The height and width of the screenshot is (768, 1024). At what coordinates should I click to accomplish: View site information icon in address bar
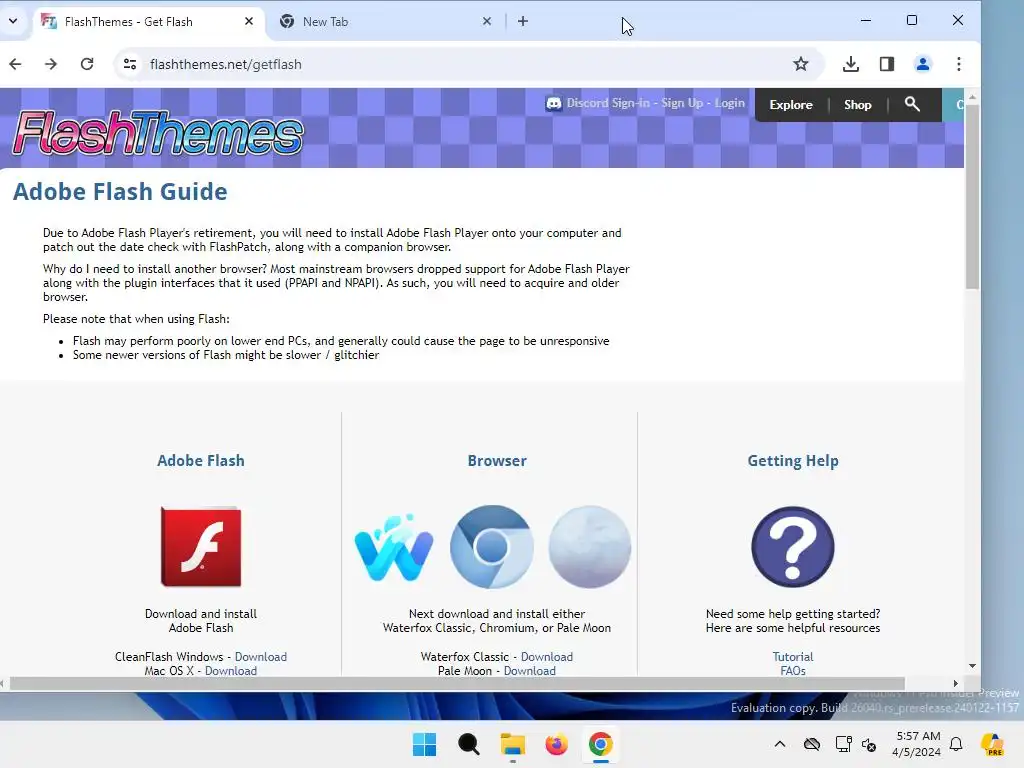coord(130,64)
